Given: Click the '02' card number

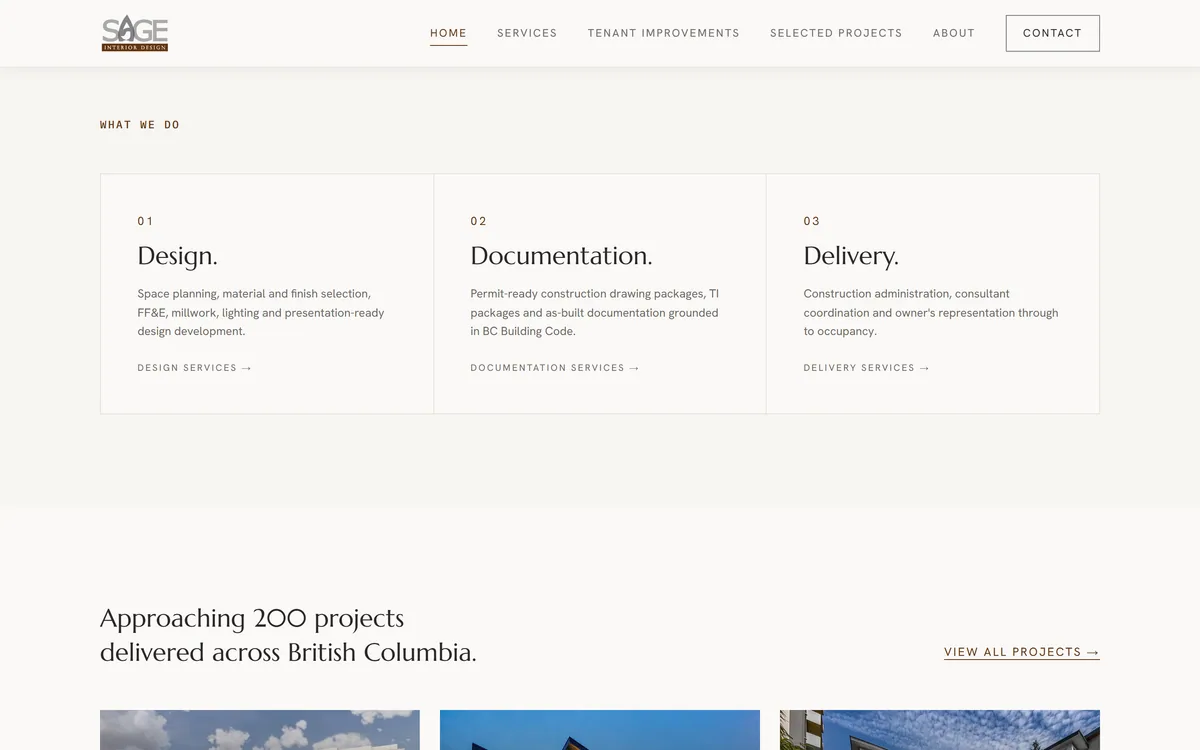Looking at the screenshot, I should click(479, 221).
